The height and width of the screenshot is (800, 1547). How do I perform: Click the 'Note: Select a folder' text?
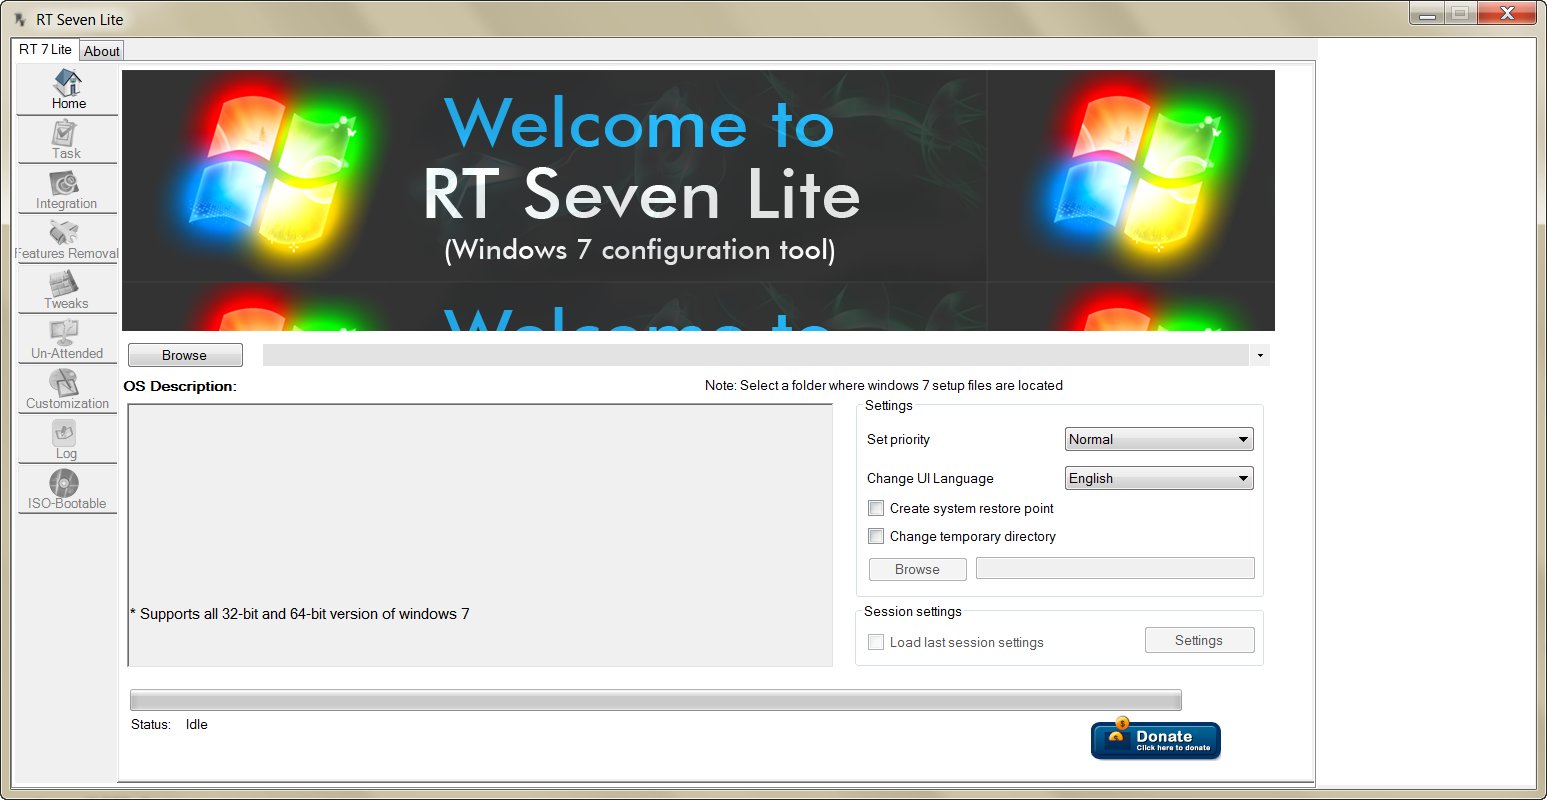click(x=884, y=385)
